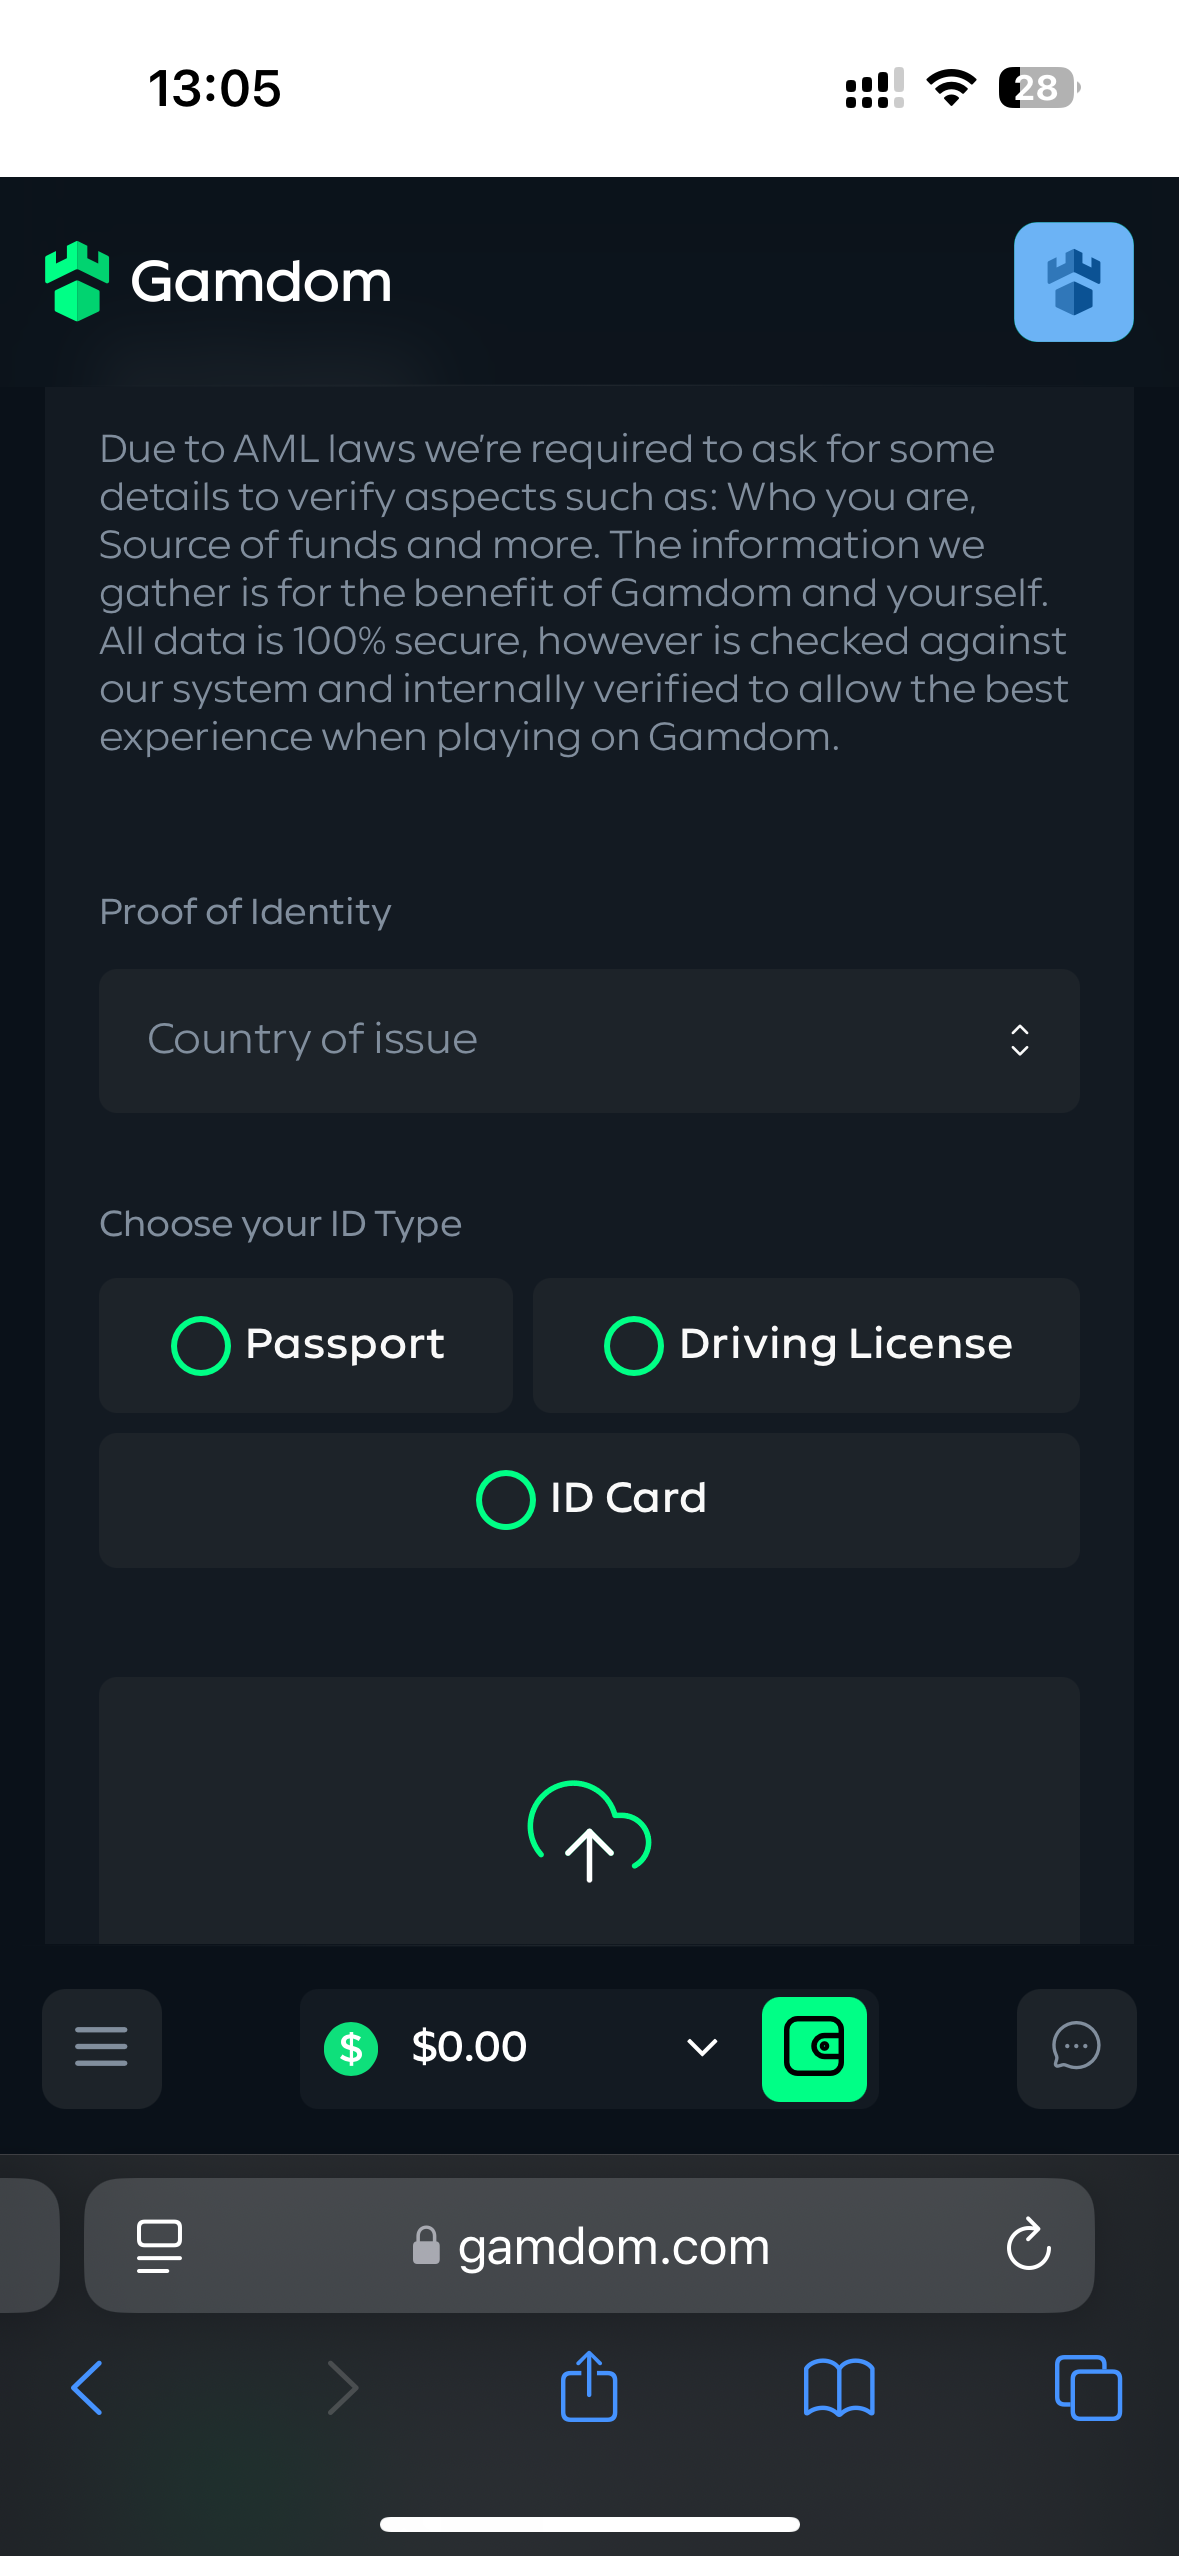
Task: Reload the gamdom.com page
Action: pos(1028,2246)
